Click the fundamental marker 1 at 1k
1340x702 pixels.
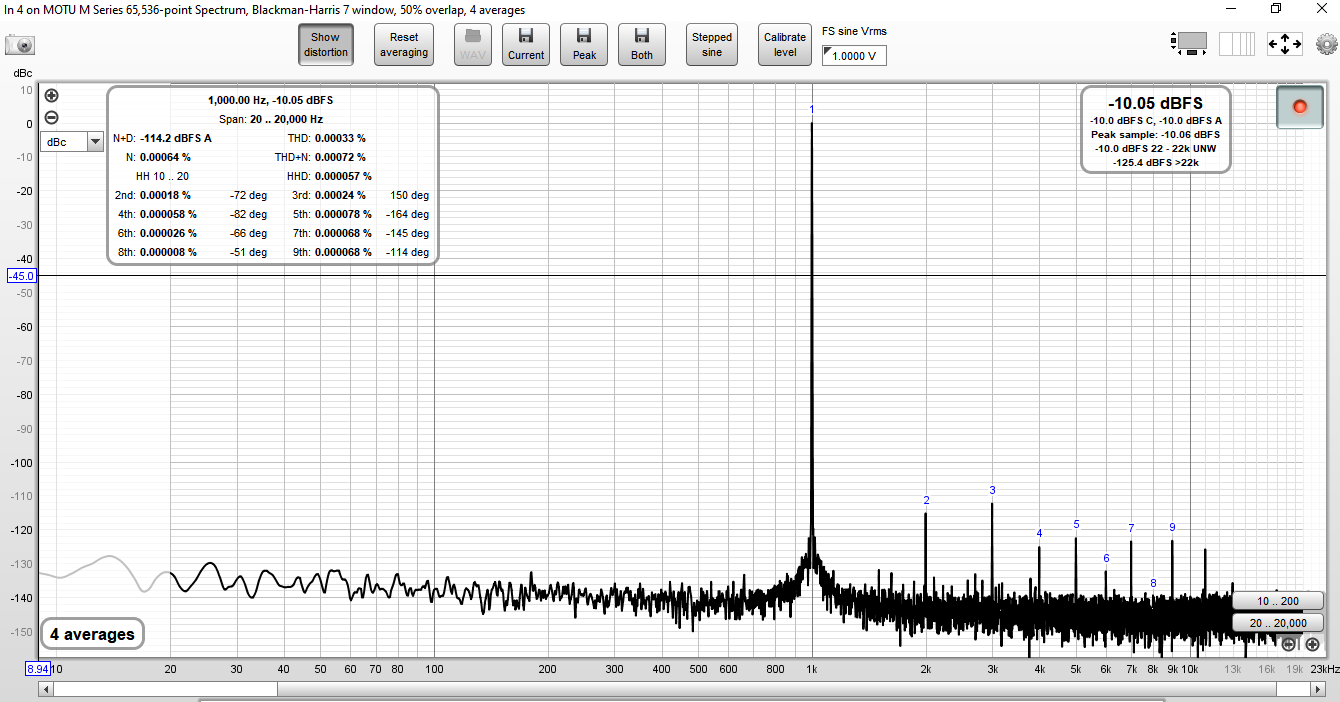(x=812, y=109)
